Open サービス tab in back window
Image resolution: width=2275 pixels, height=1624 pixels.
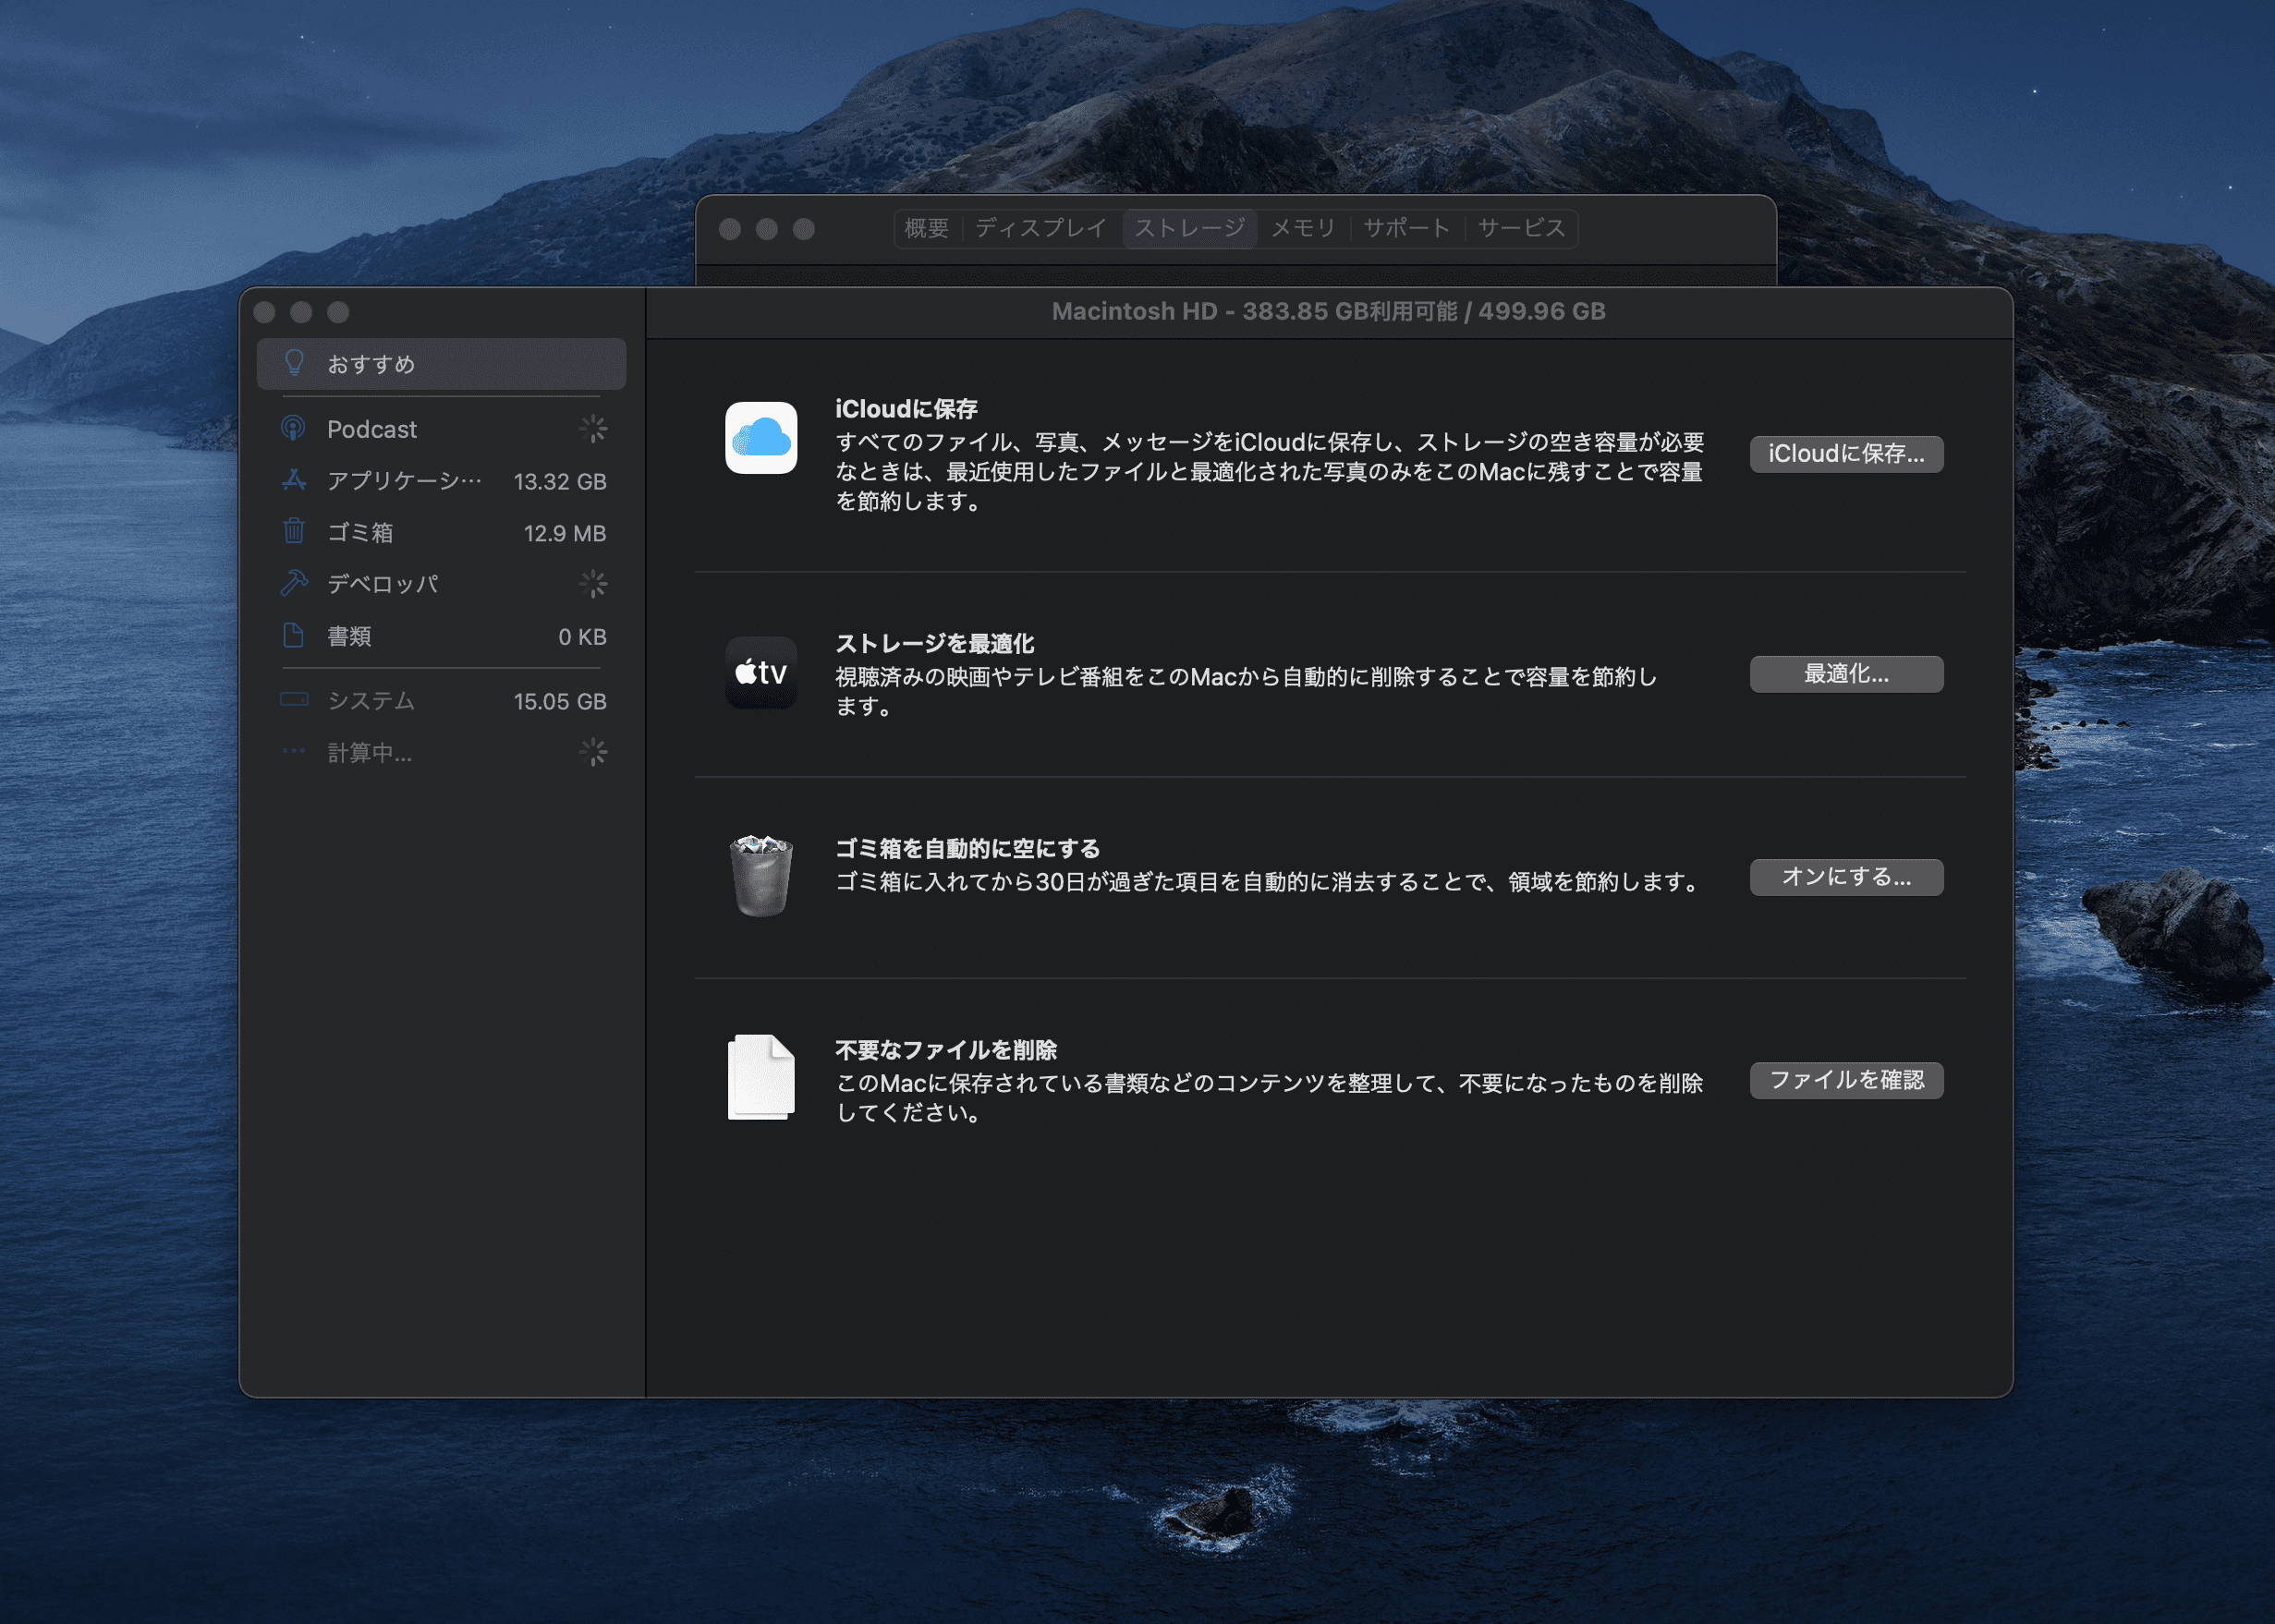point(1521,228)
